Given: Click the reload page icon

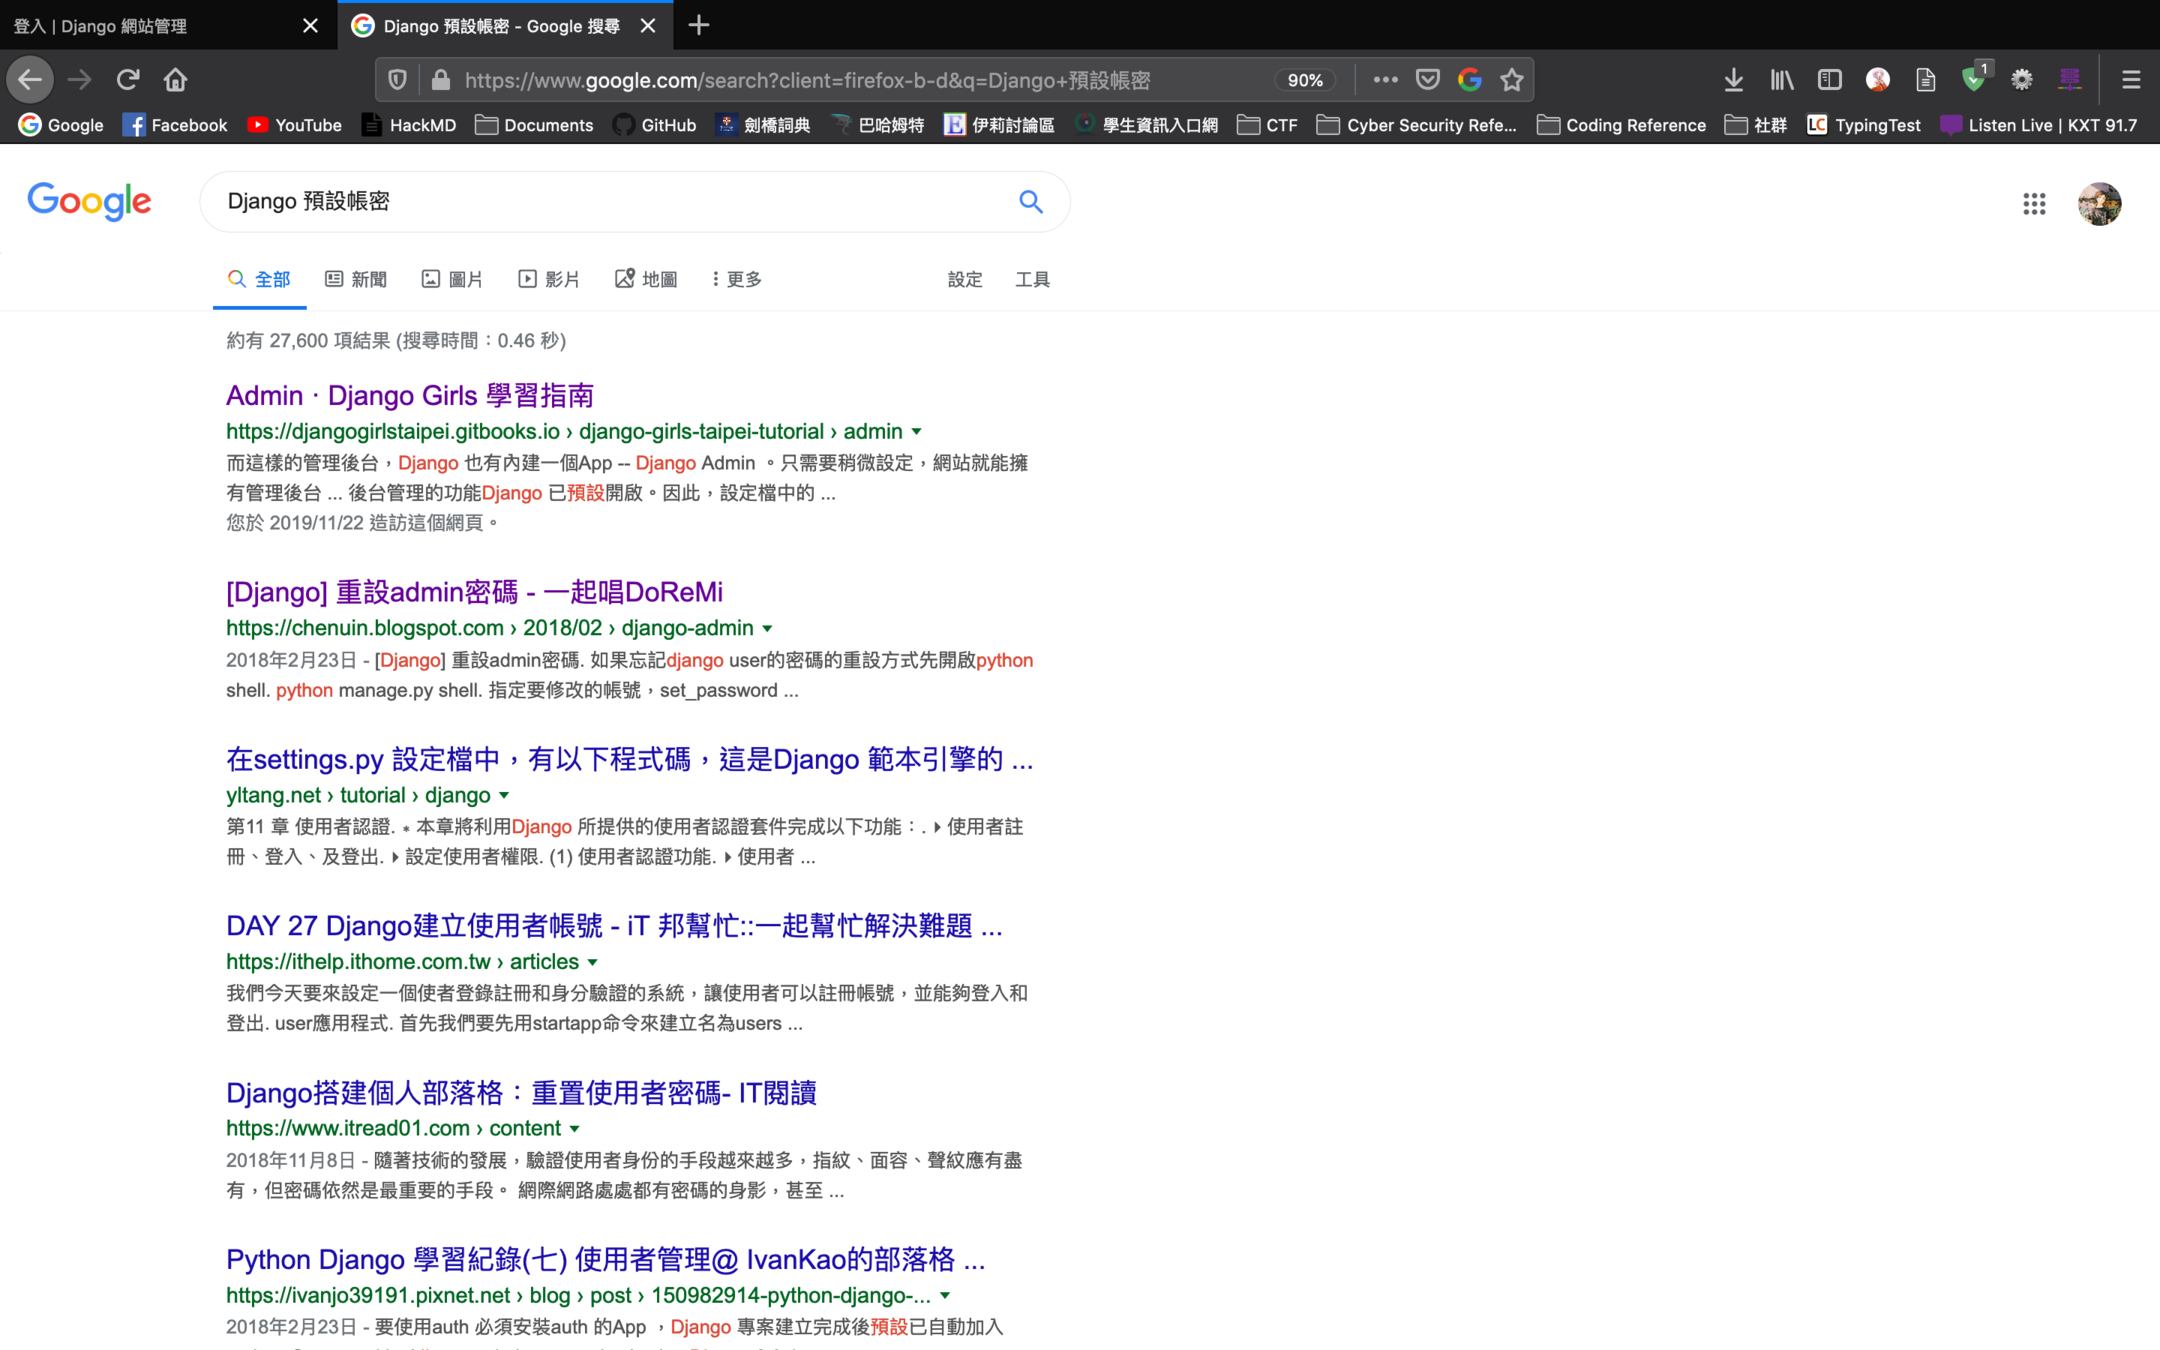Looking at the screenshot, I should pos(127,80).
